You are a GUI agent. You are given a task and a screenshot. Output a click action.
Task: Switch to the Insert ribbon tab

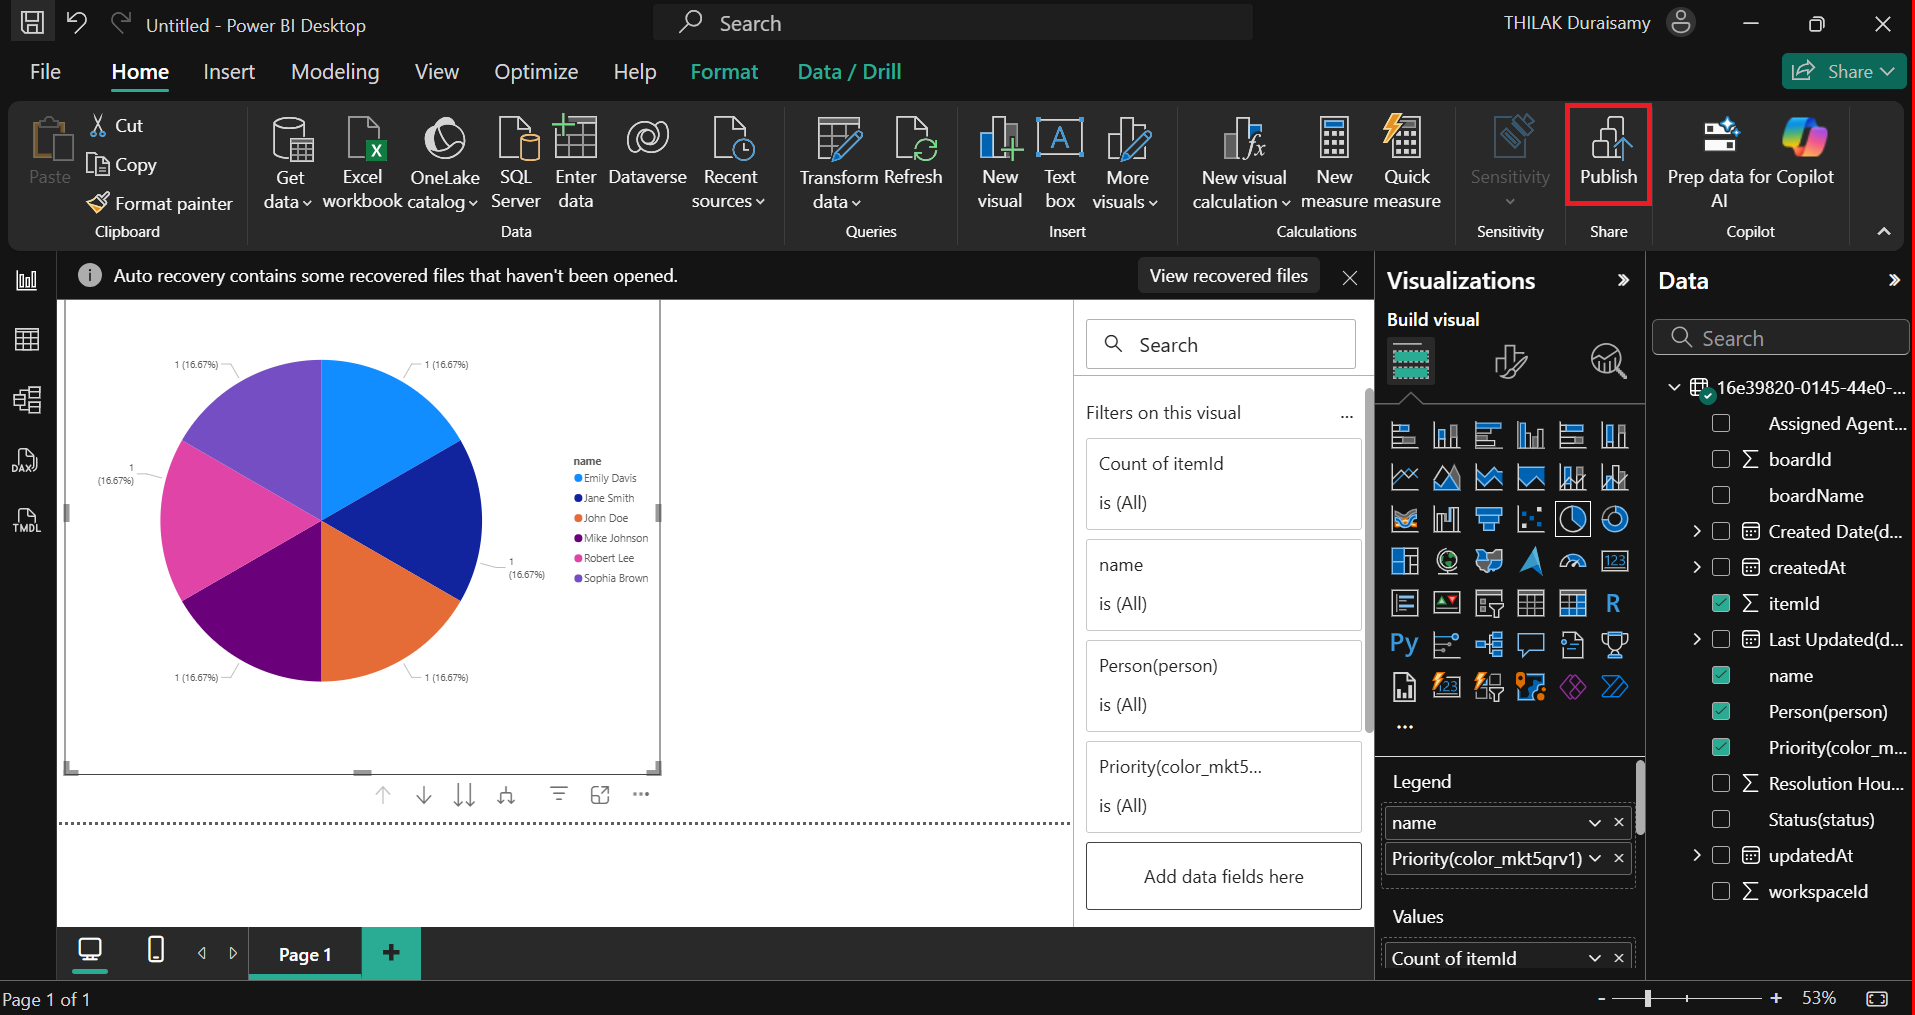[x=229, y=72]
